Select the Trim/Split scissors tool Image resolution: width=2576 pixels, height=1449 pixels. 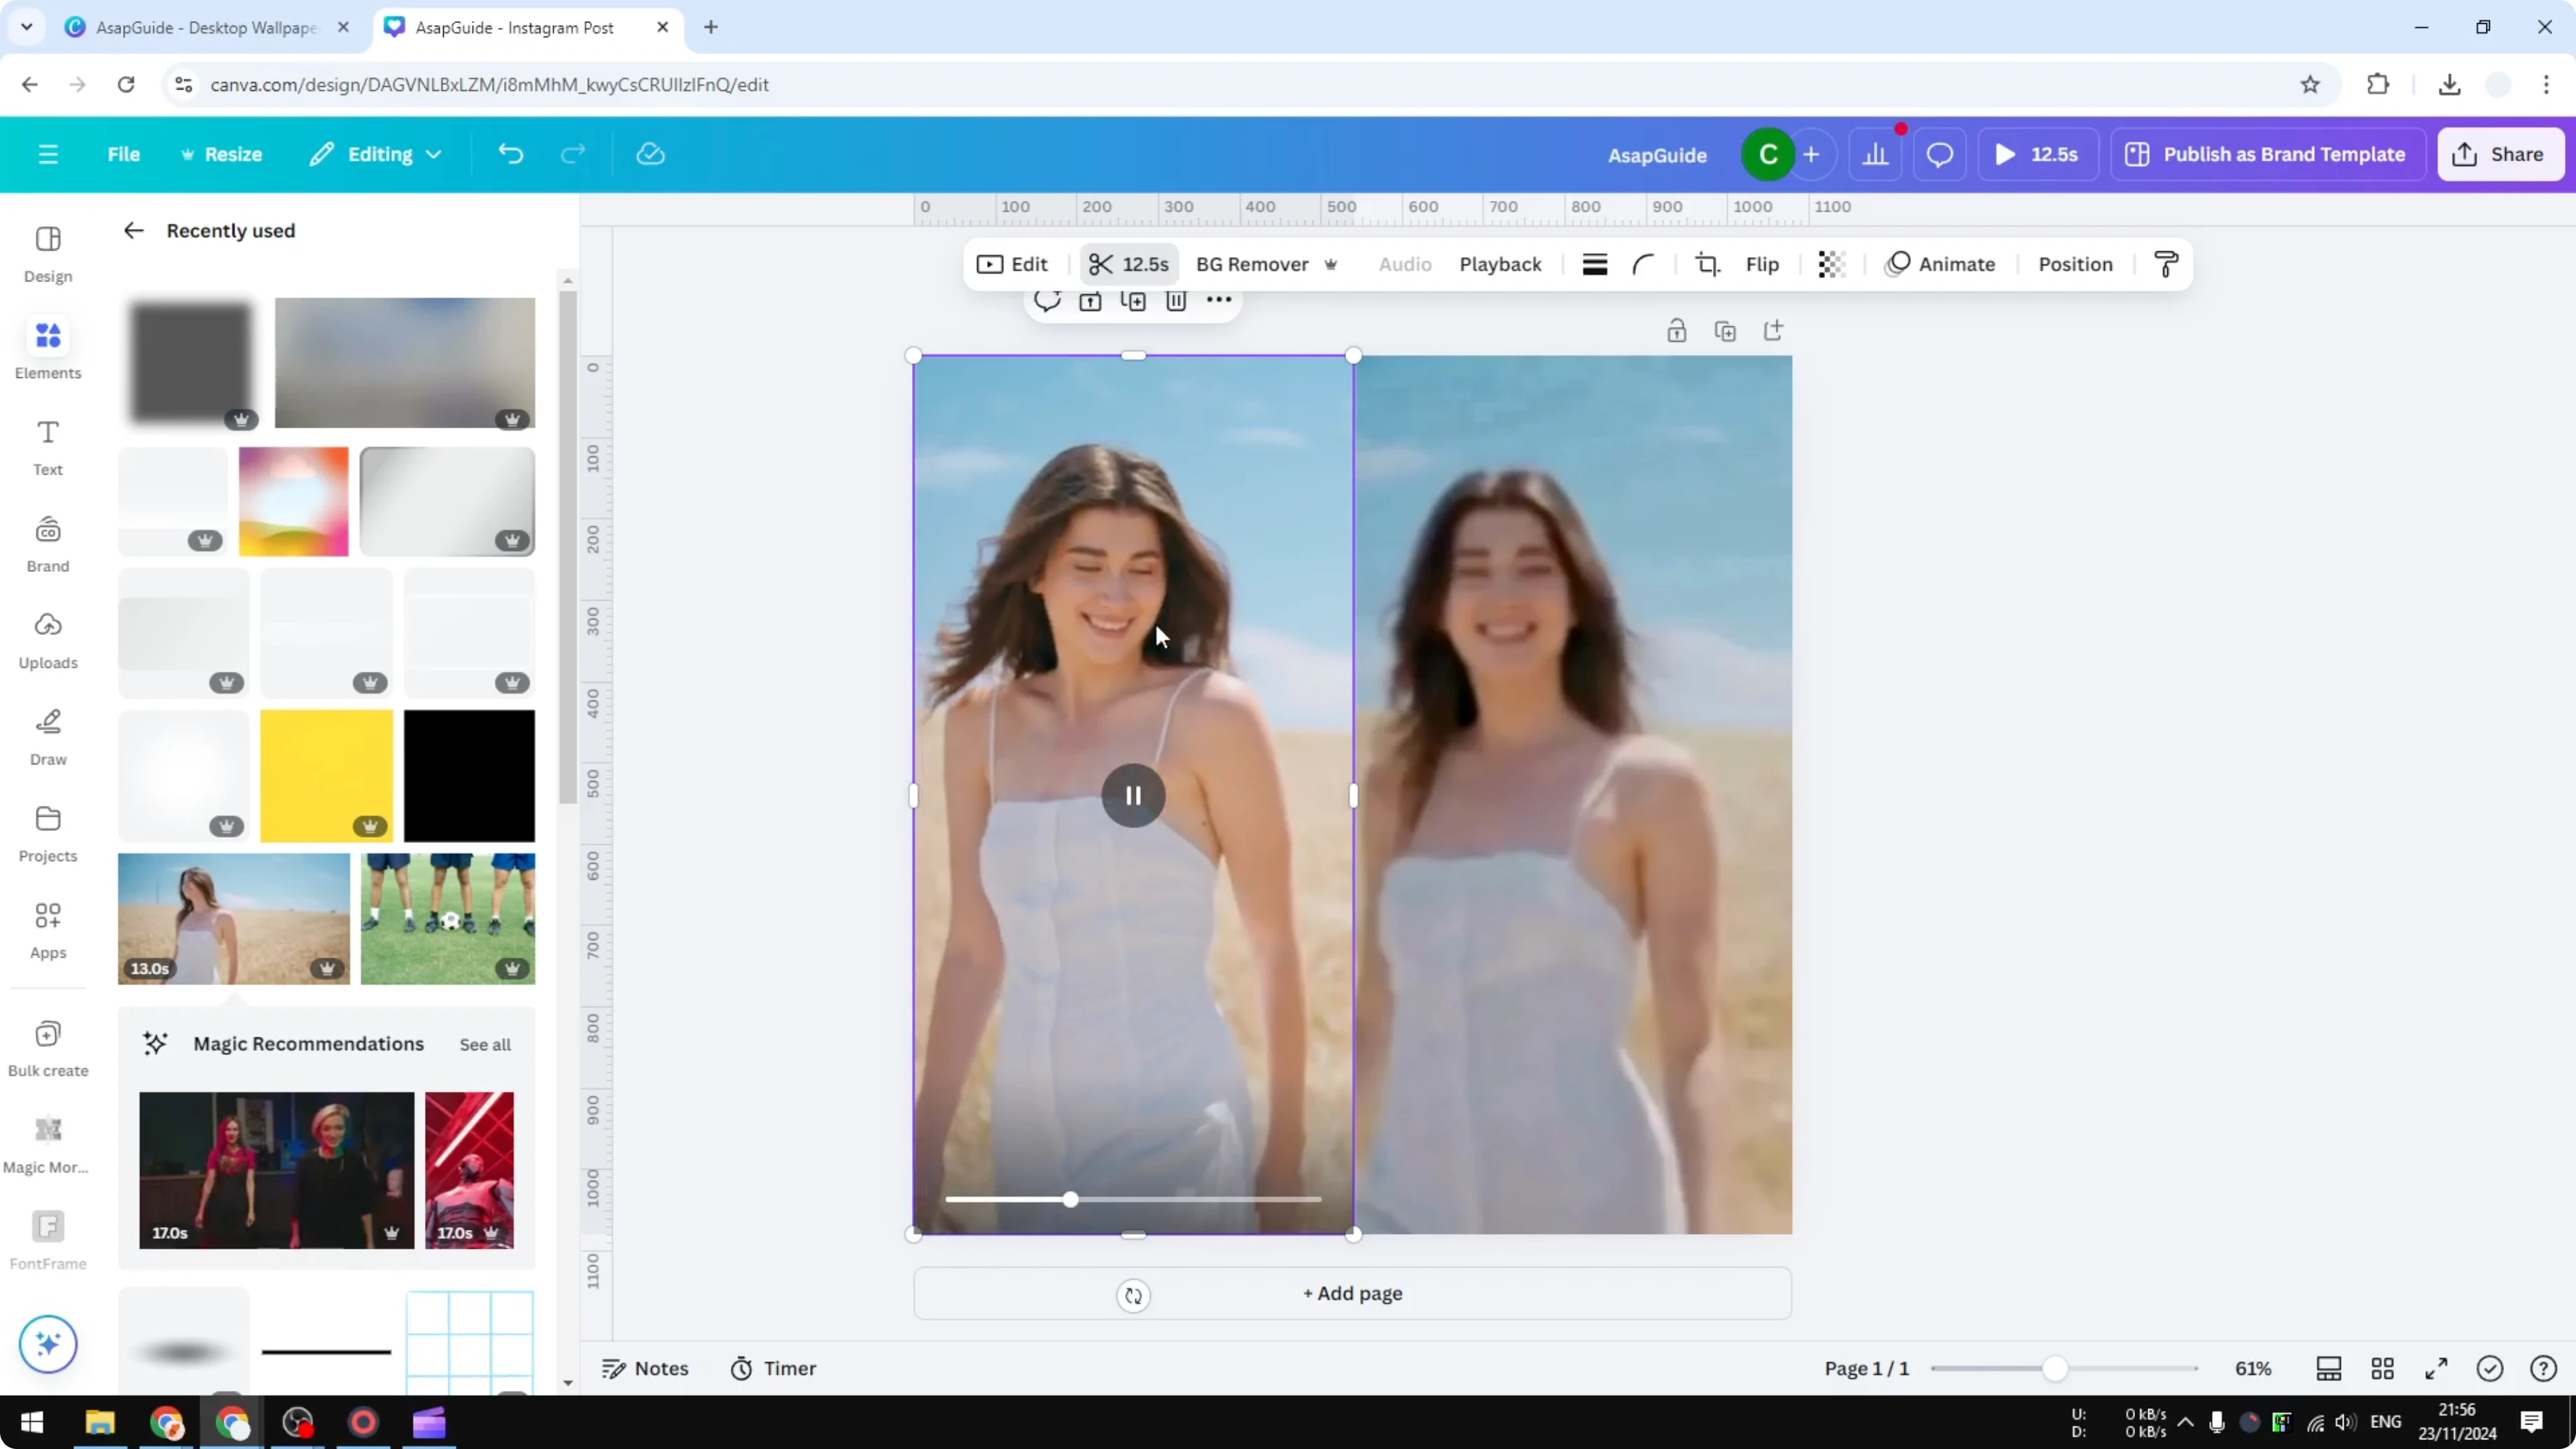pos(1128,264)
